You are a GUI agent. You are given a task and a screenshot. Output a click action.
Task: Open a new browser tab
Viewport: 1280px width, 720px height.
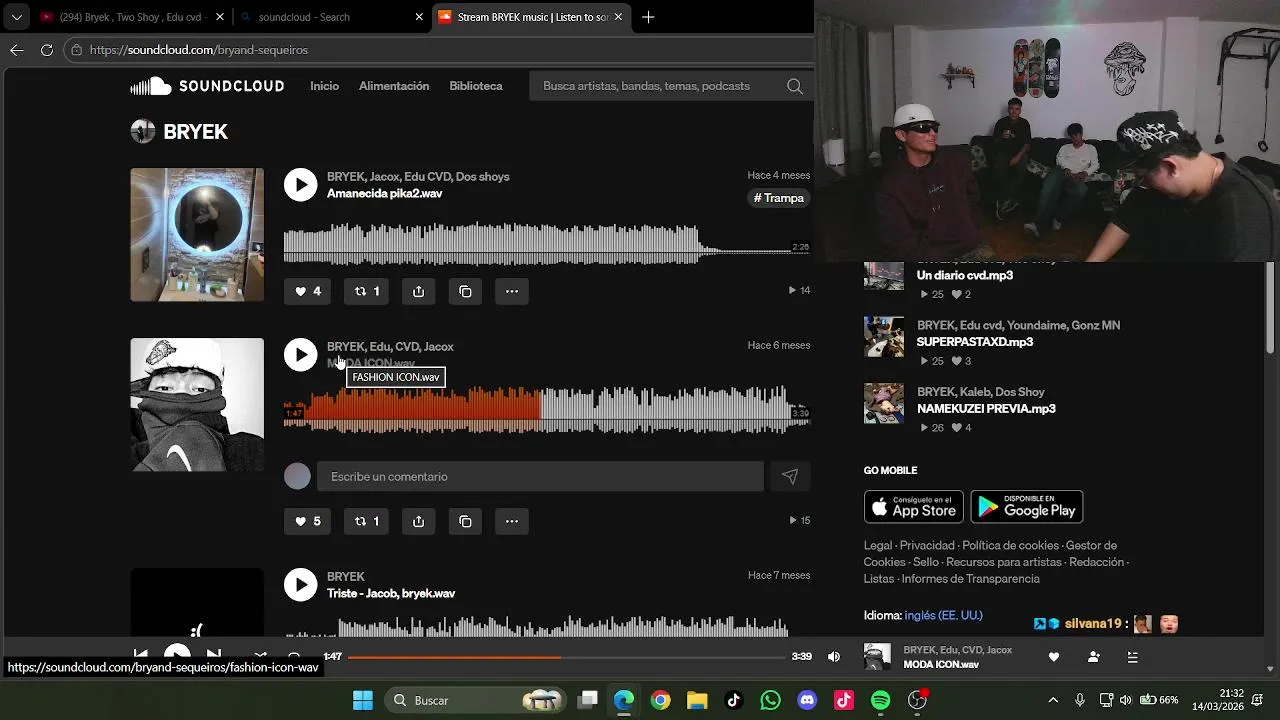pyautogui.click(x=648, y=17)
